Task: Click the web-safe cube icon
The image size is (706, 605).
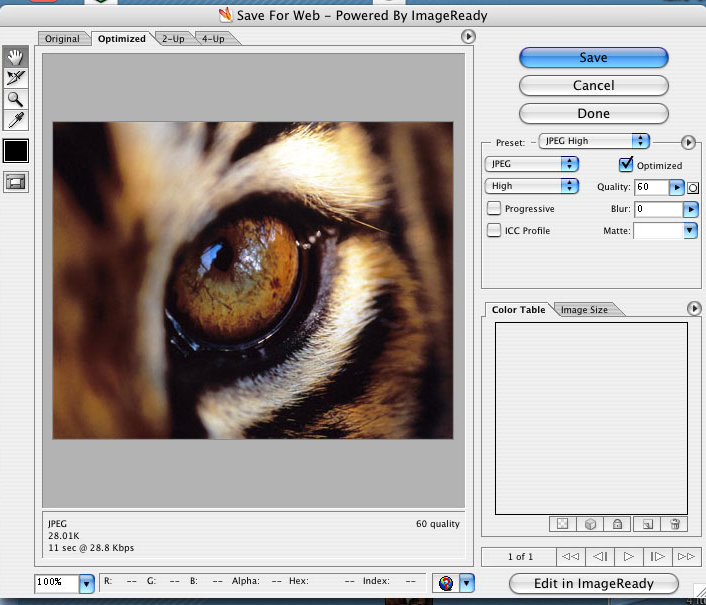Action: click(591, 523)
